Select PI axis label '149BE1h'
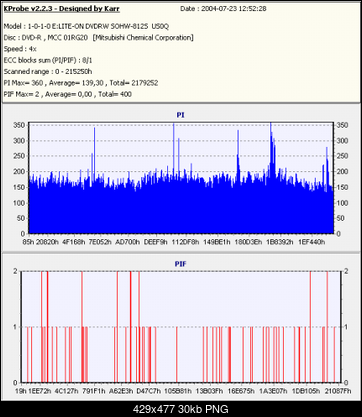This screenshot has height=417, width=362. pyautogui.click(x=217, y=242)
